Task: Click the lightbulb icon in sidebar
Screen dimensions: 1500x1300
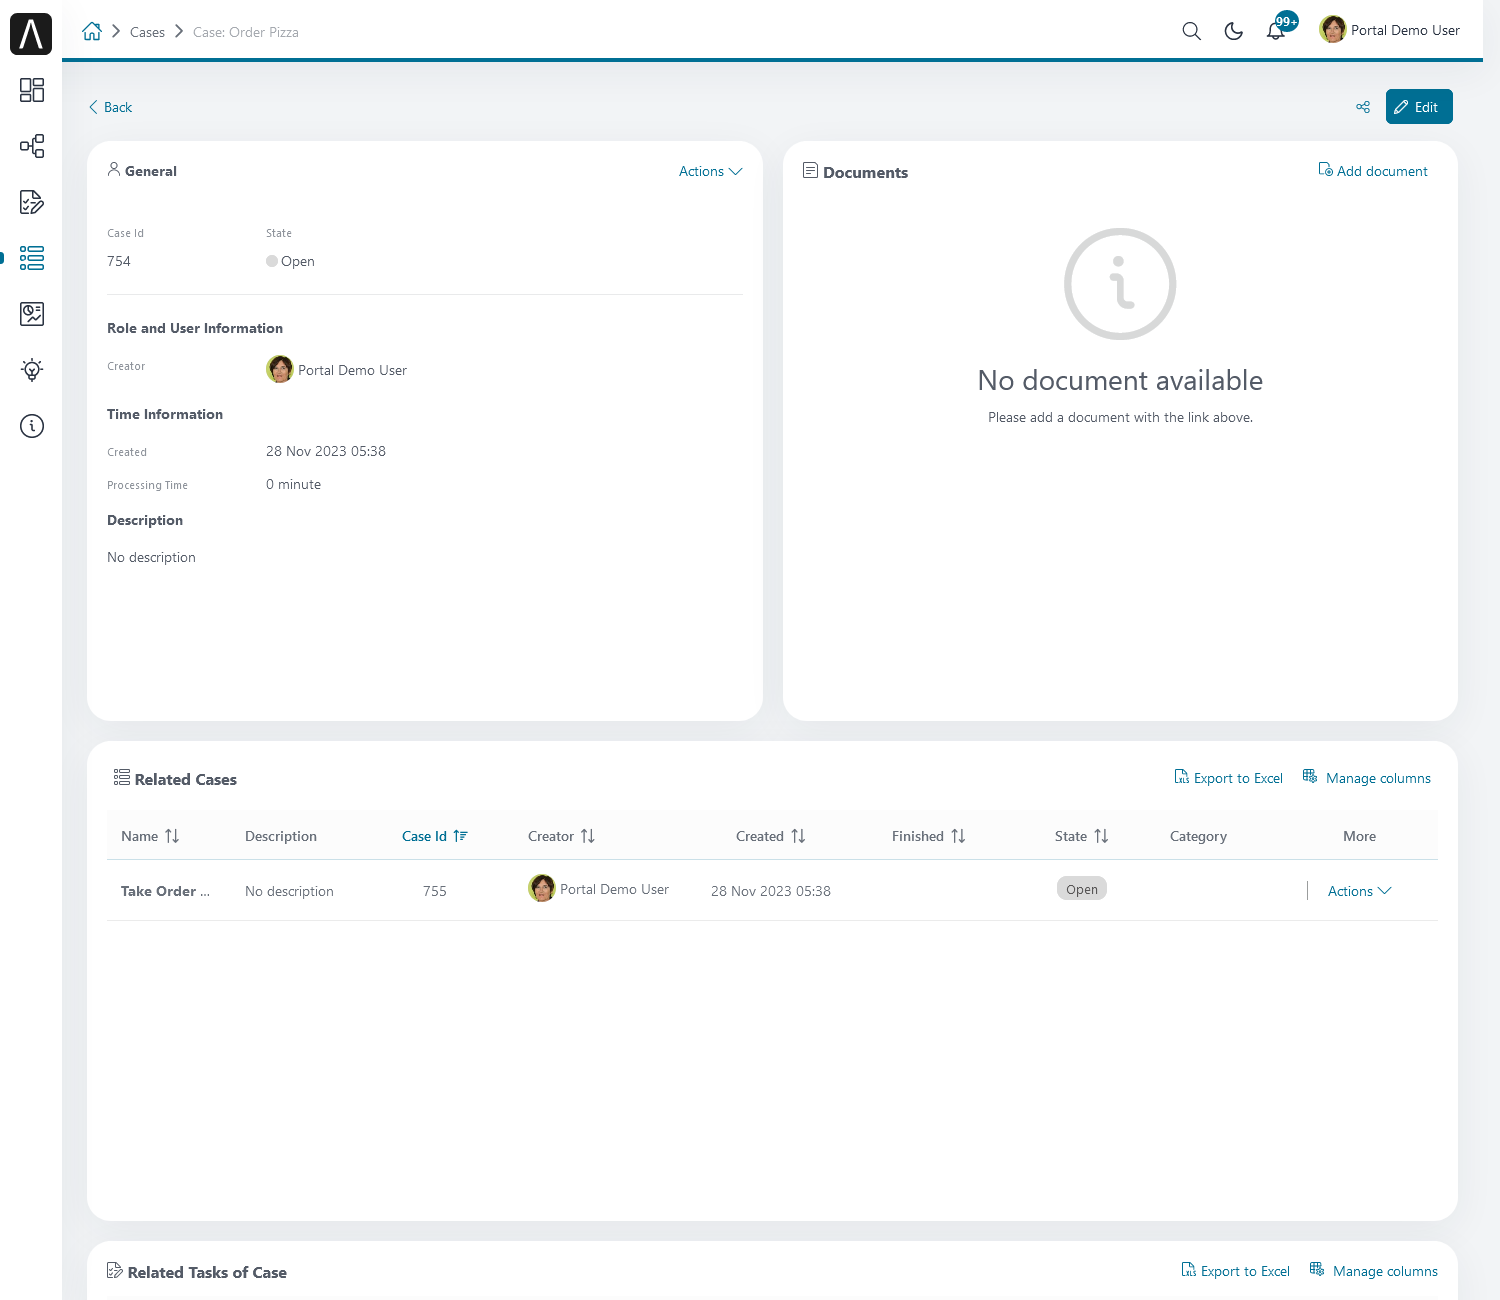Action: (32, 370)
